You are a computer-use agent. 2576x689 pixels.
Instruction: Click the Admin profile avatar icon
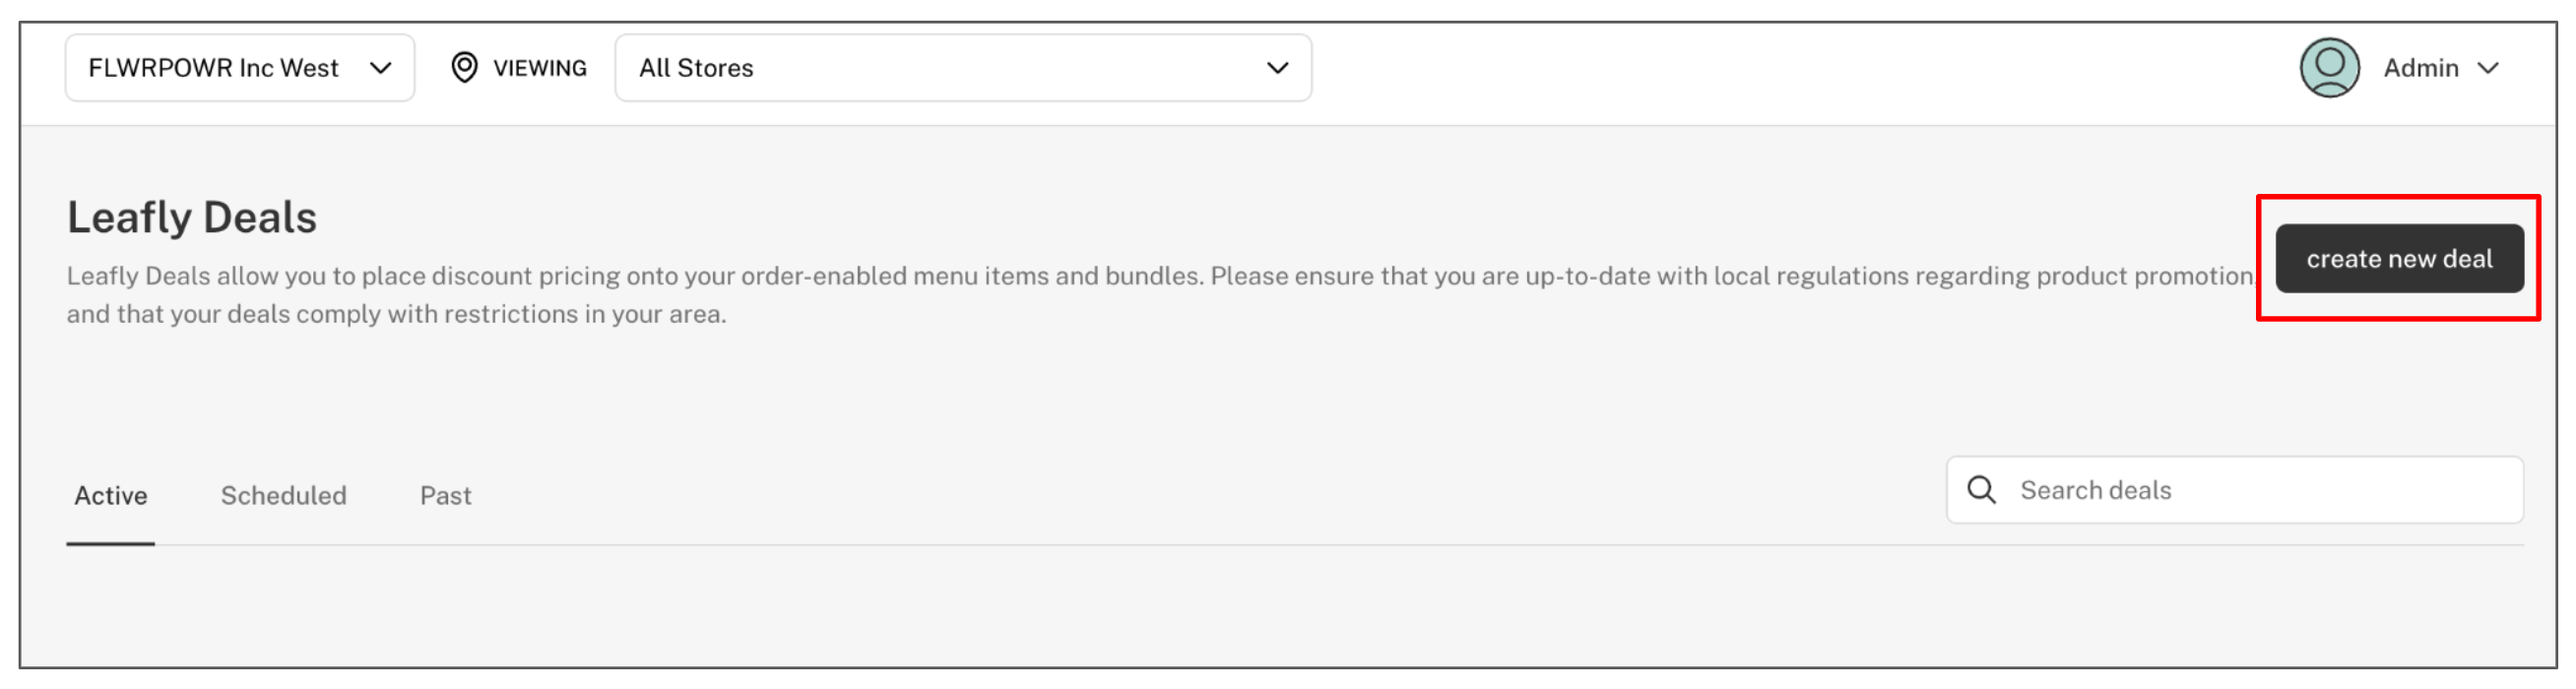pyautogui.click(x=2329, y=68)
